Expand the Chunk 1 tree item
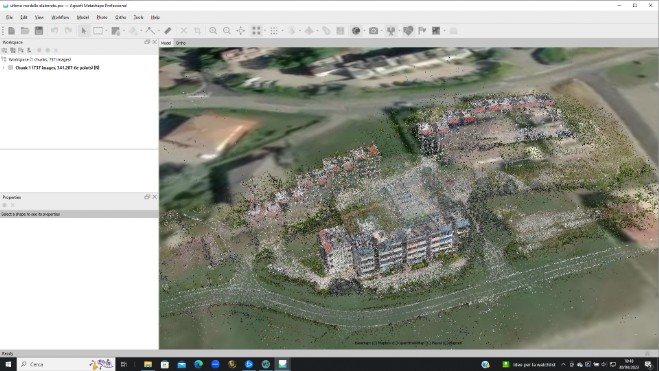This screenshot has width=659, height=371. click(4, 68)
